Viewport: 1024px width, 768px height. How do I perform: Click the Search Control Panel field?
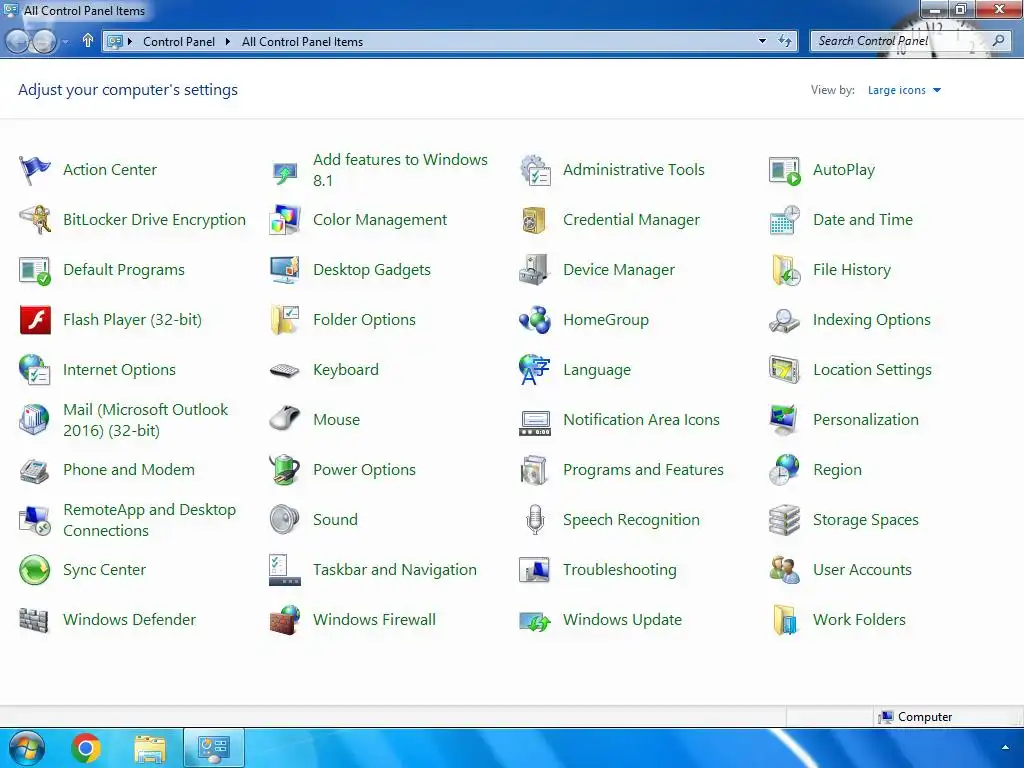[910, 41]
